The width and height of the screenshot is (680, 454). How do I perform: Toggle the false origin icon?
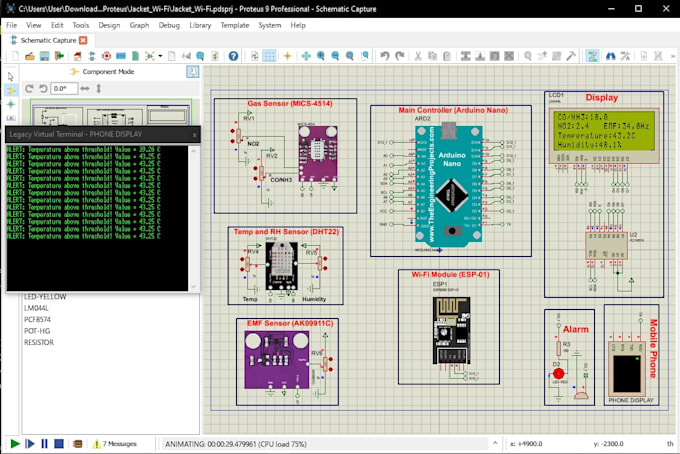pyautogui.click(x=287, y=56)
